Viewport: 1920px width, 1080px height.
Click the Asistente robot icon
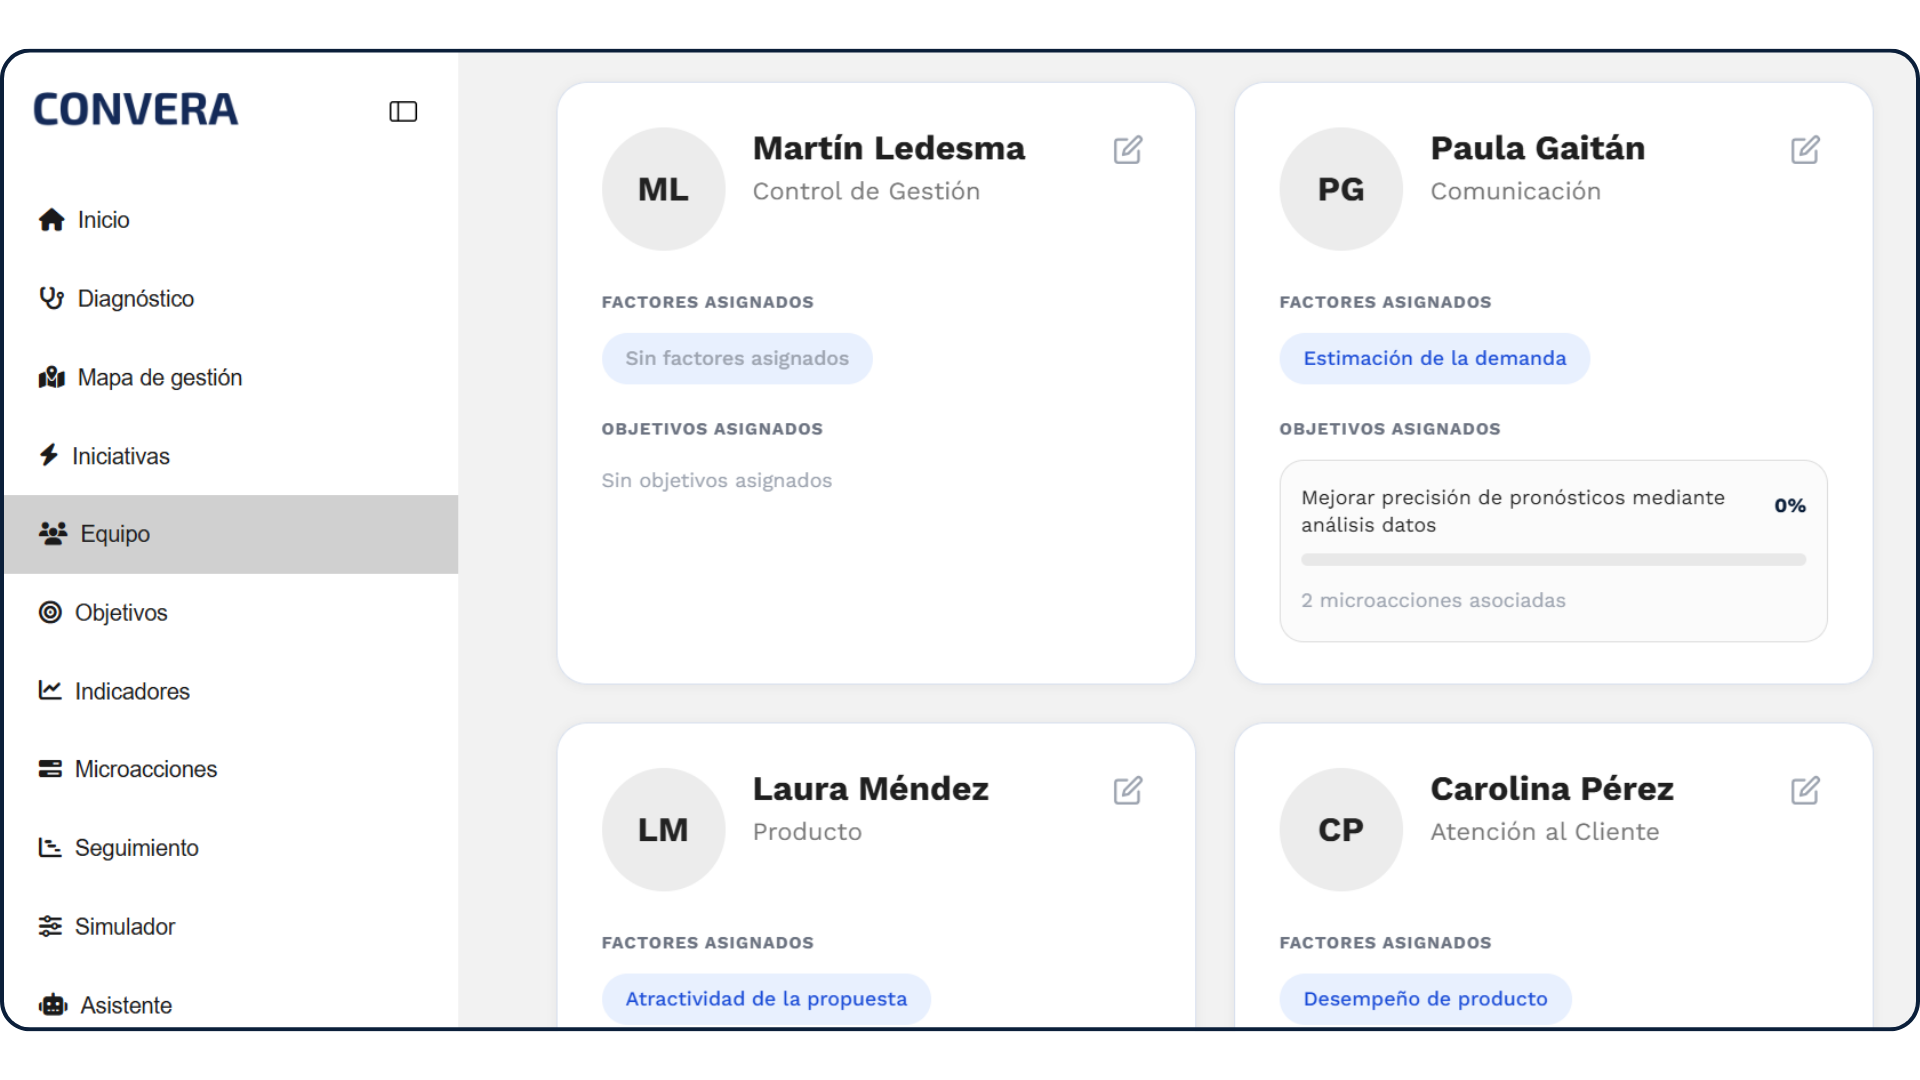click(53, 1005)
